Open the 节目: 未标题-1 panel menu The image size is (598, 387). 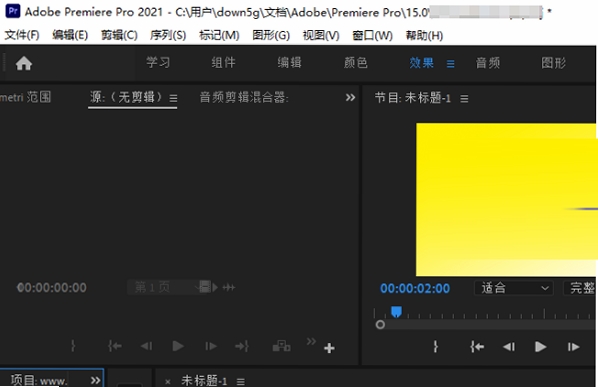[464, 99]
